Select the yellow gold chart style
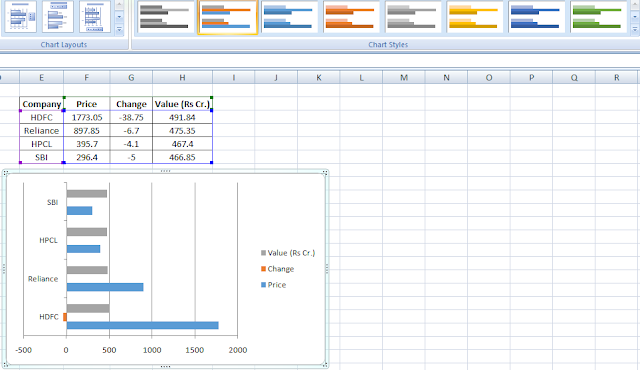The width and height of the screenshot is (640, 370). 474,17
